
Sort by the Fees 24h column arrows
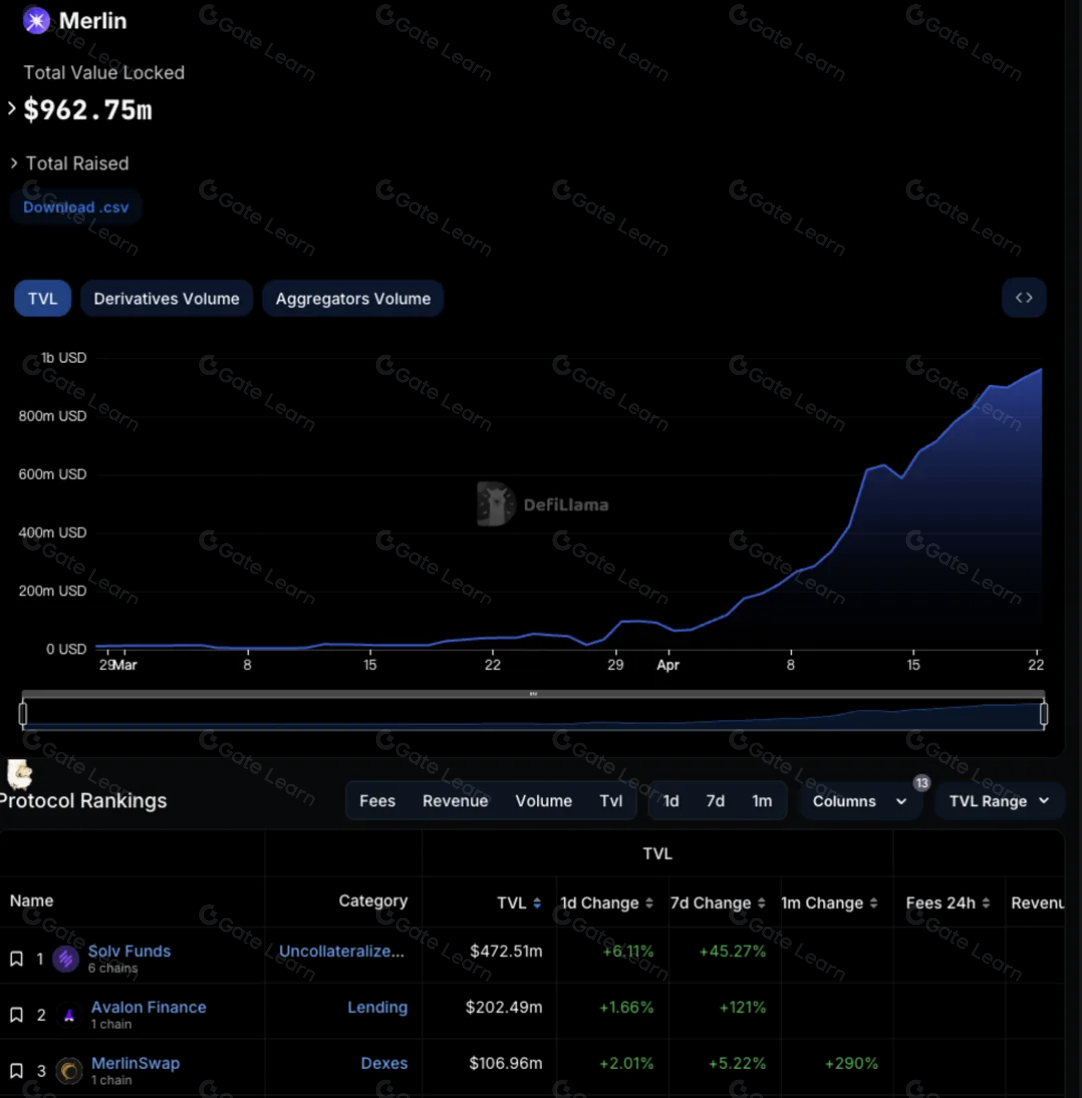986,903
